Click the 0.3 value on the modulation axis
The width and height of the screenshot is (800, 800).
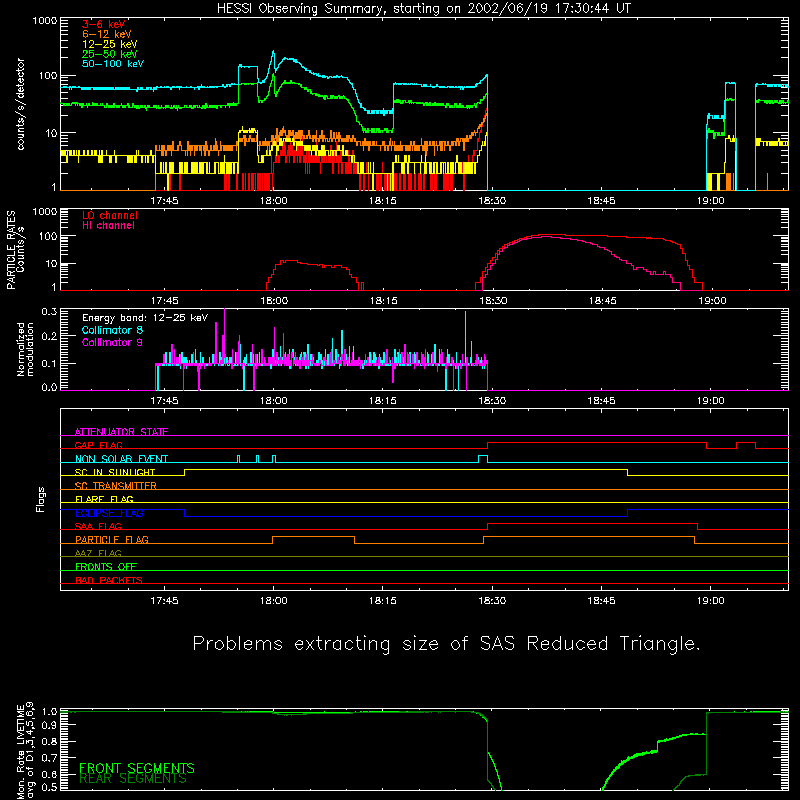(49, 312)
